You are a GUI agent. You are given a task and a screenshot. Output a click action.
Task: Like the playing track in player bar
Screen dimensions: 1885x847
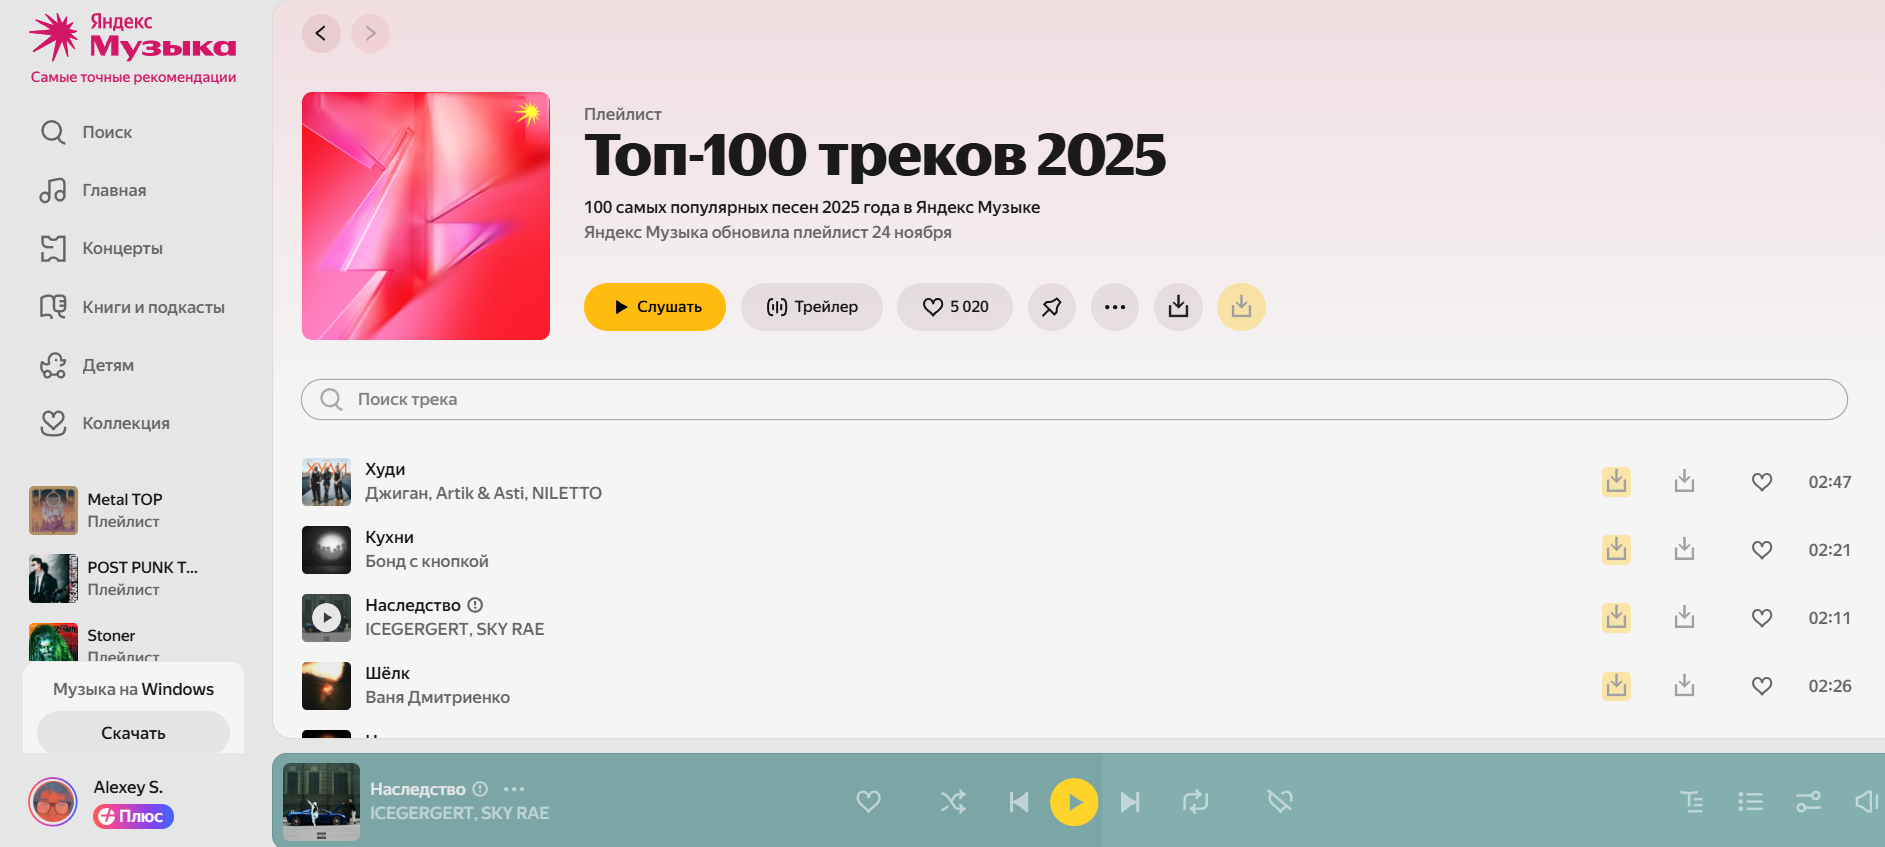click(x=868, y=801)
